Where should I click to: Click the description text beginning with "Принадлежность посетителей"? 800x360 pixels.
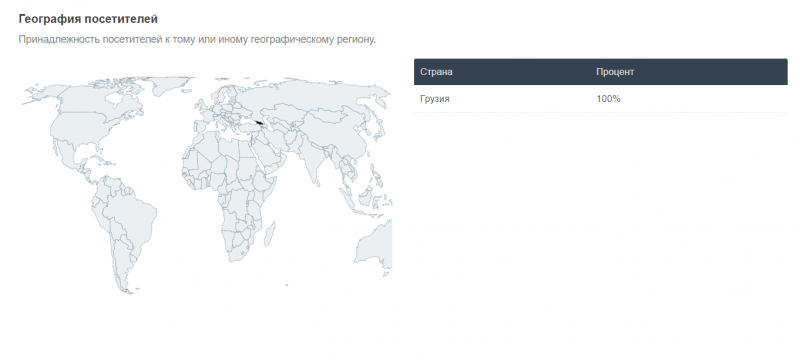click(197, 39)
